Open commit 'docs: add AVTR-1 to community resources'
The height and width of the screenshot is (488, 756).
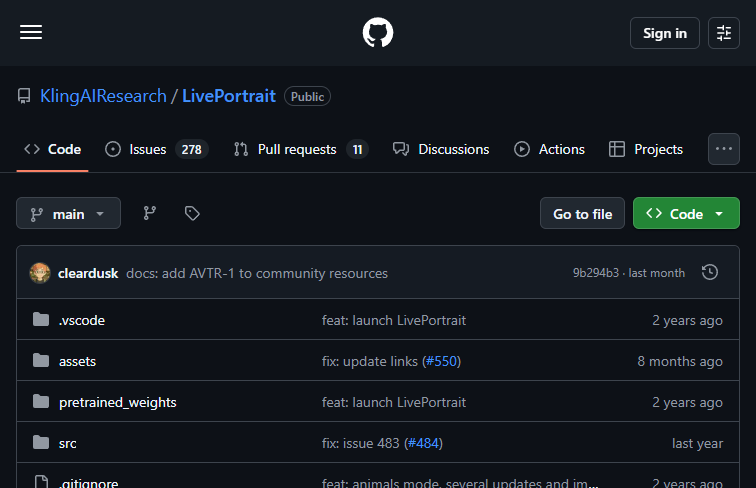(256, 273)
